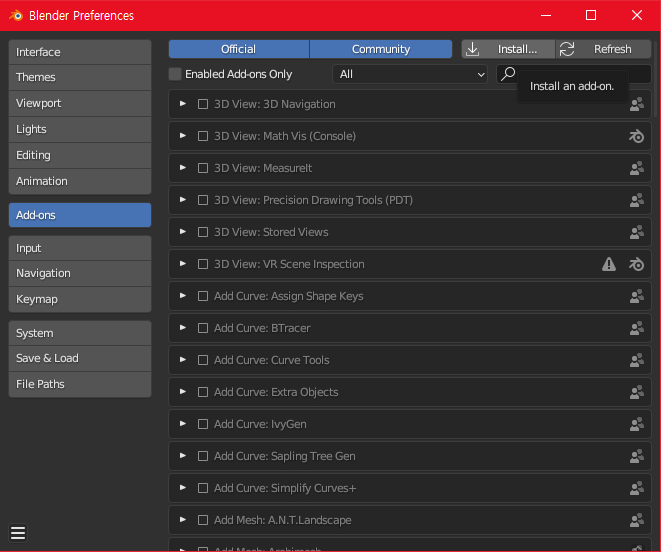Go to Save & Load section
661x552 pixels.
80,358
